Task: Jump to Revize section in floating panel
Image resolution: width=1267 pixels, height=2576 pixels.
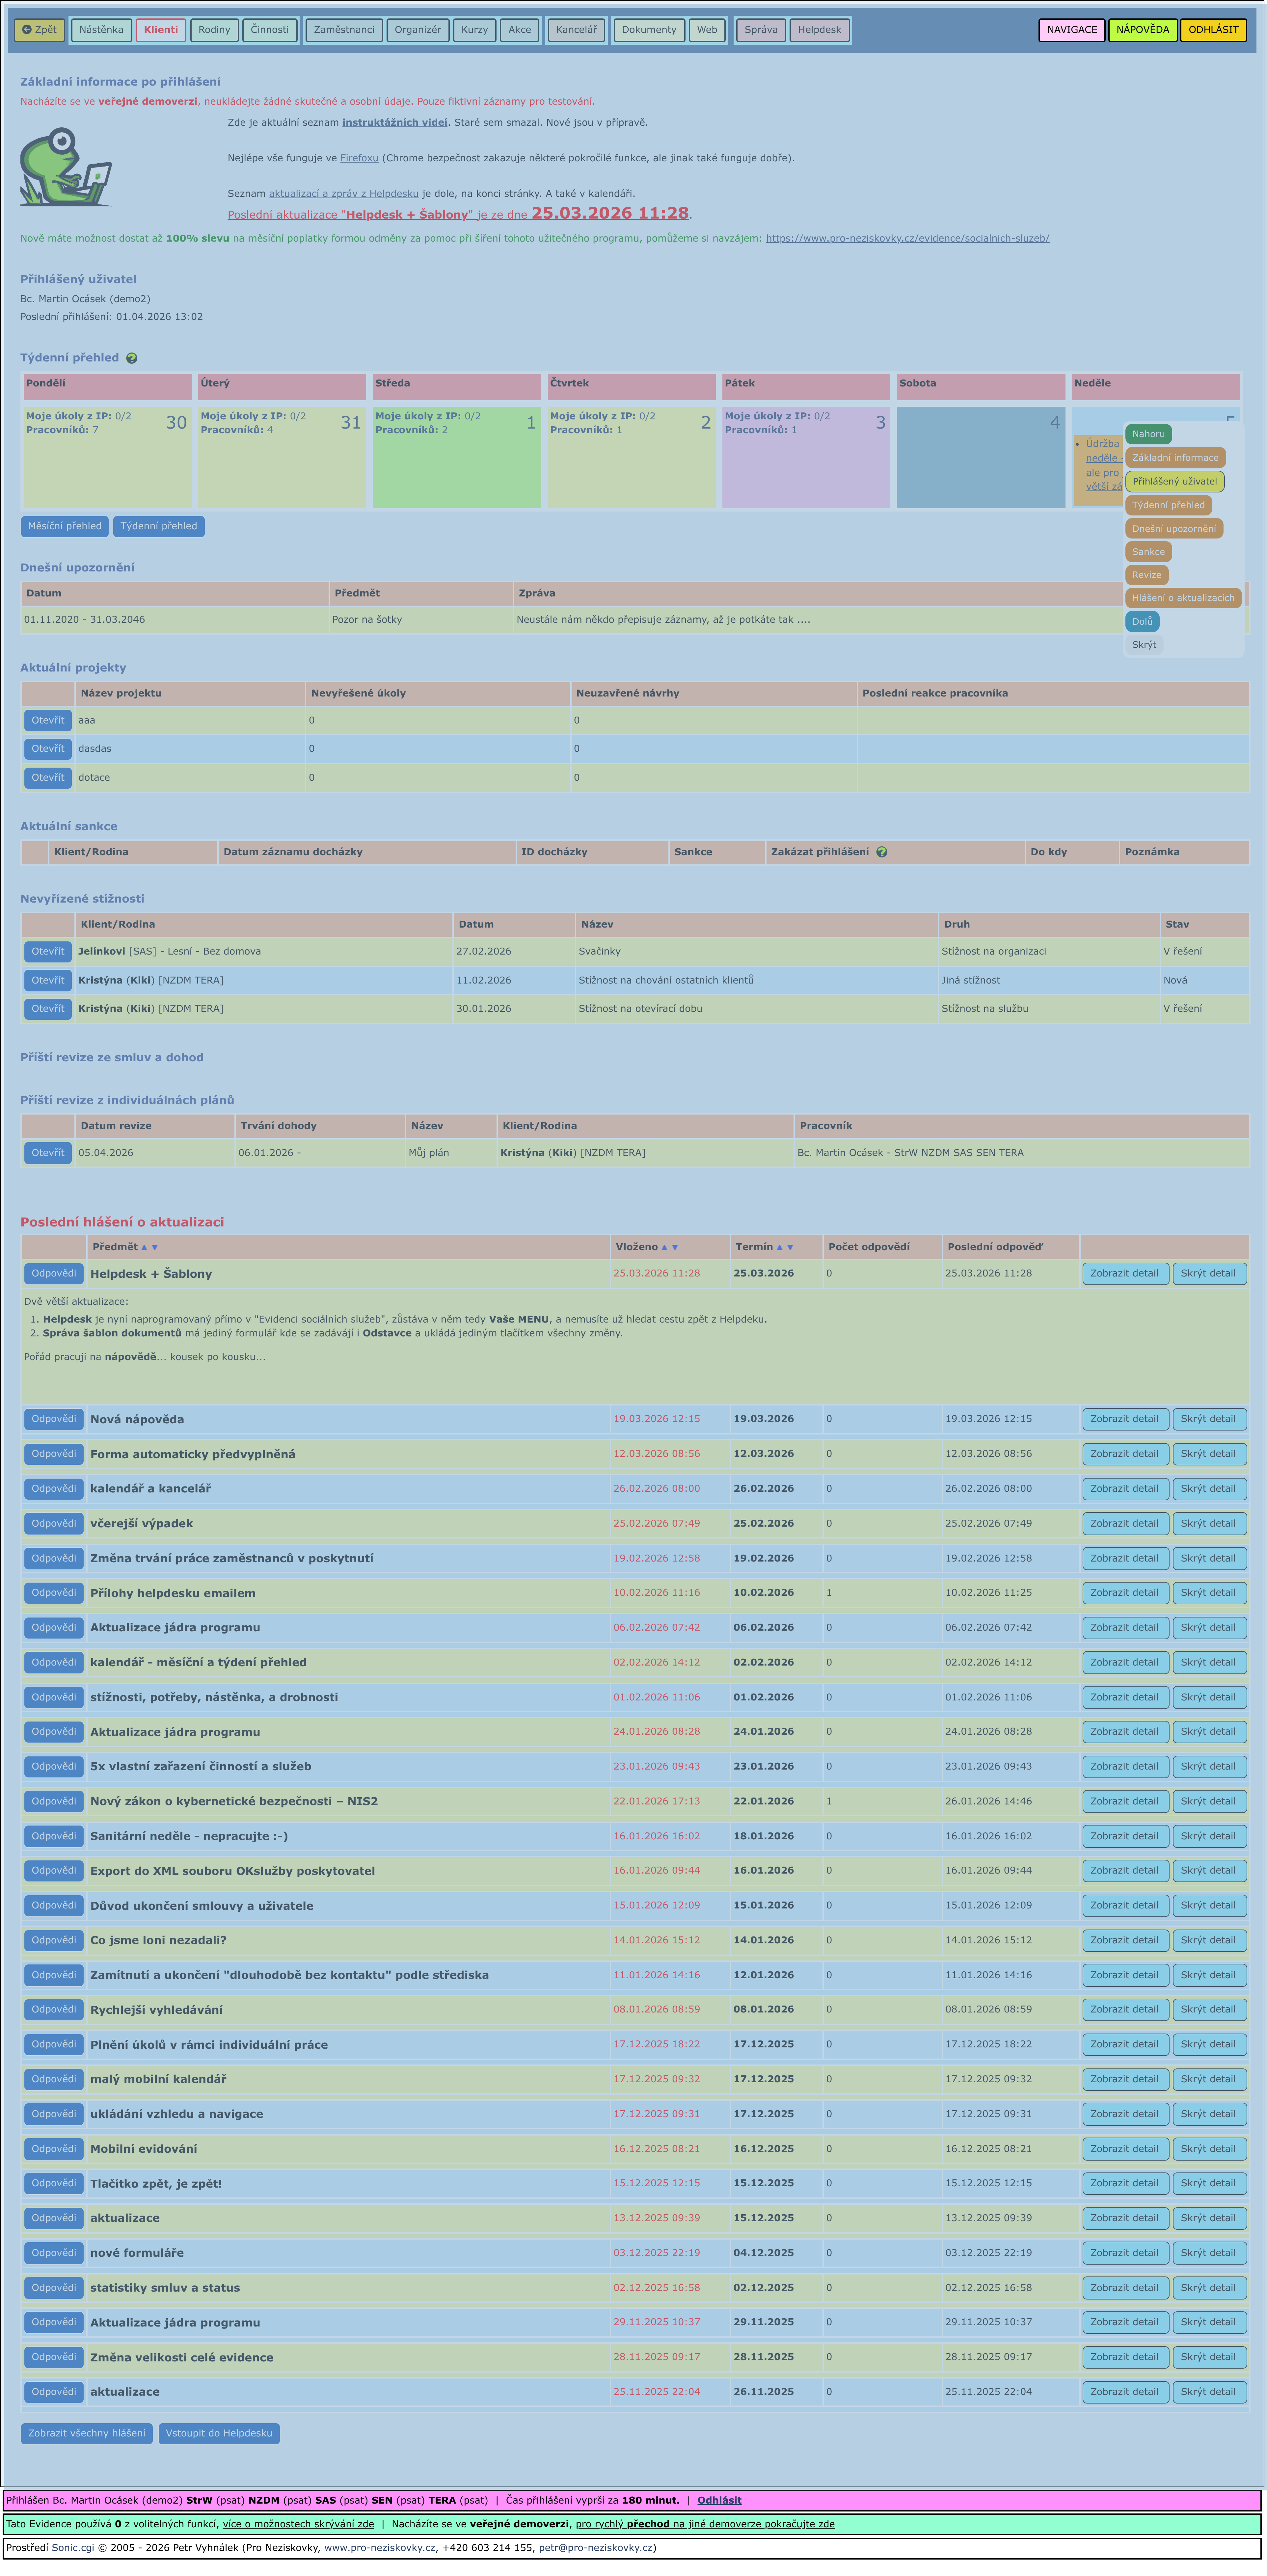Action: pyautogui.click(x=1147, y=575)
